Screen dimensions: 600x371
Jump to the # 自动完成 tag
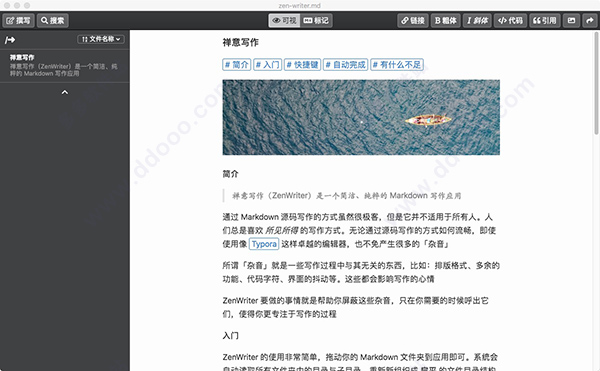point(346,65)
